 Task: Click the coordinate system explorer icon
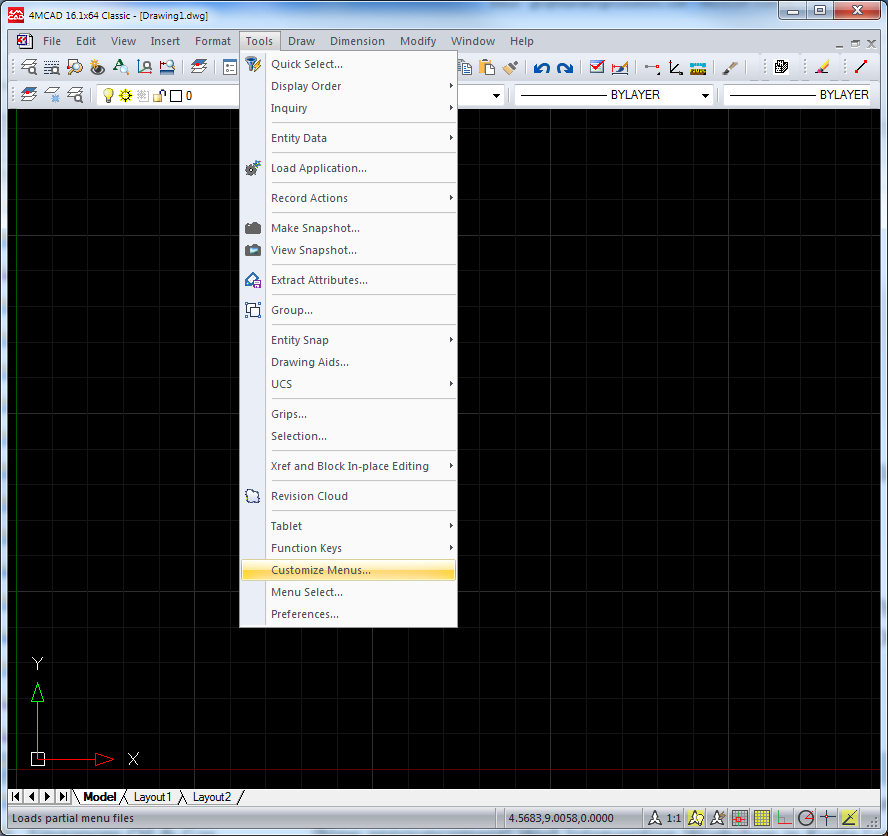(x=144, y=67)
